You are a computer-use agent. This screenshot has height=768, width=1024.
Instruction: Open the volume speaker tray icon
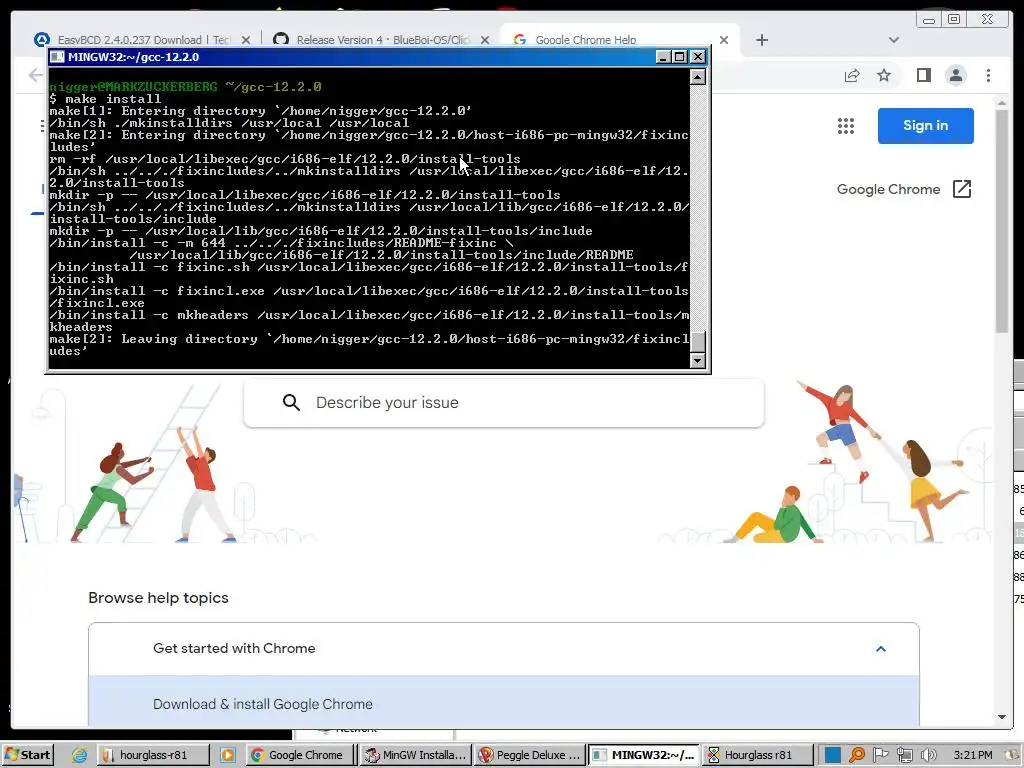(x=929, y=755)
